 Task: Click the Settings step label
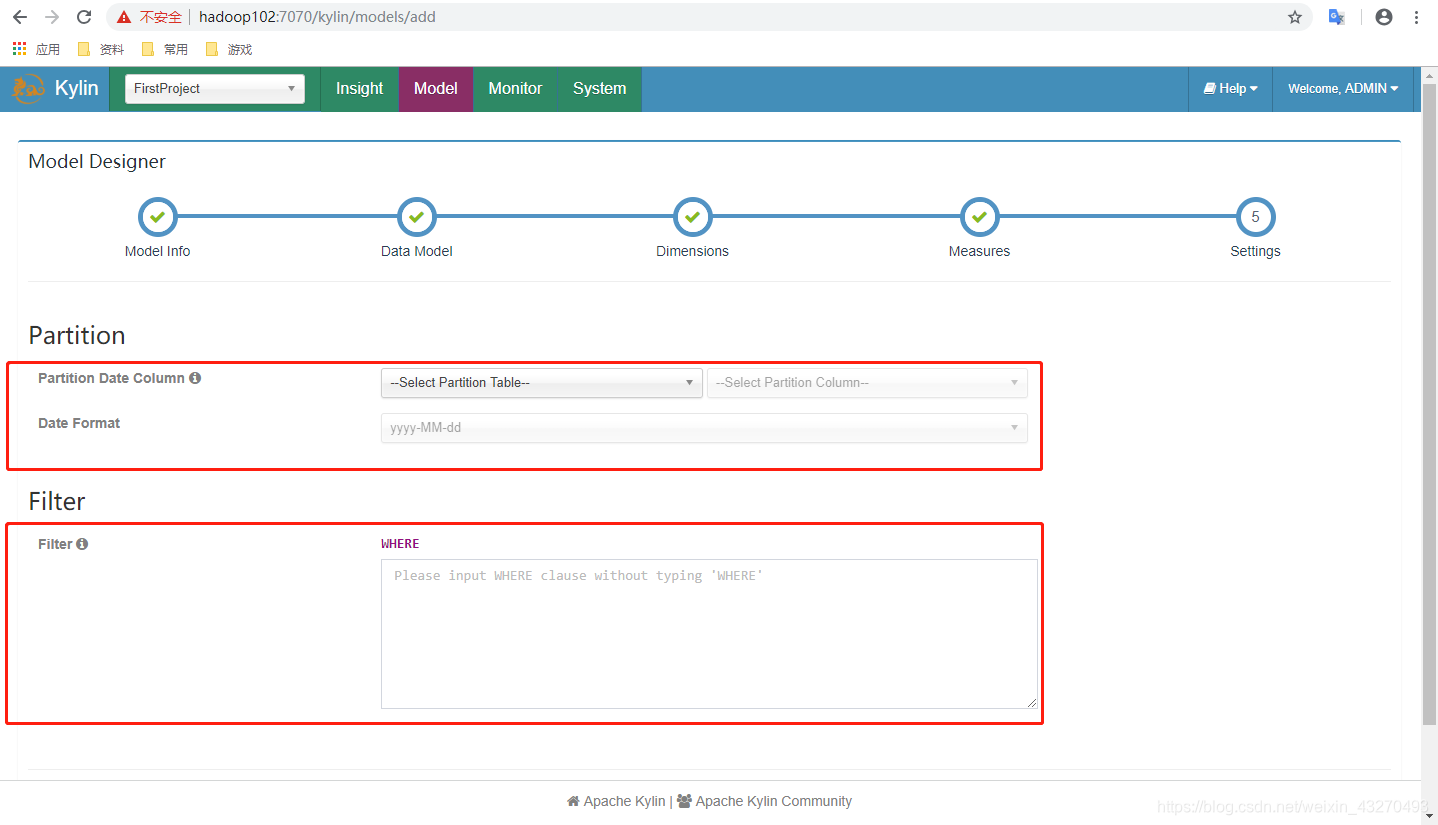[1256, 251]
